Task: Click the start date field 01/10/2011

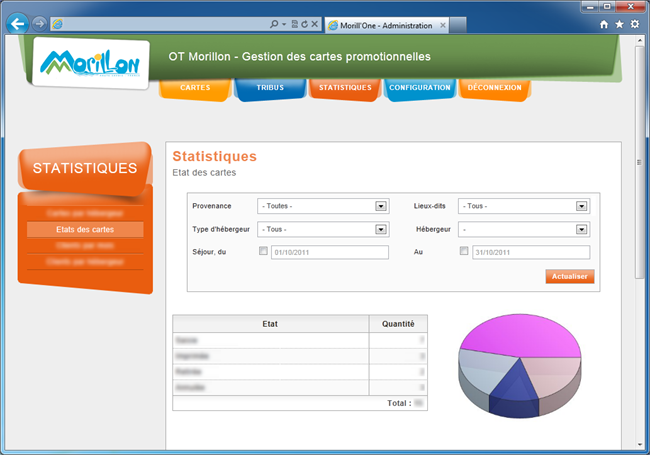Action: 328,252
